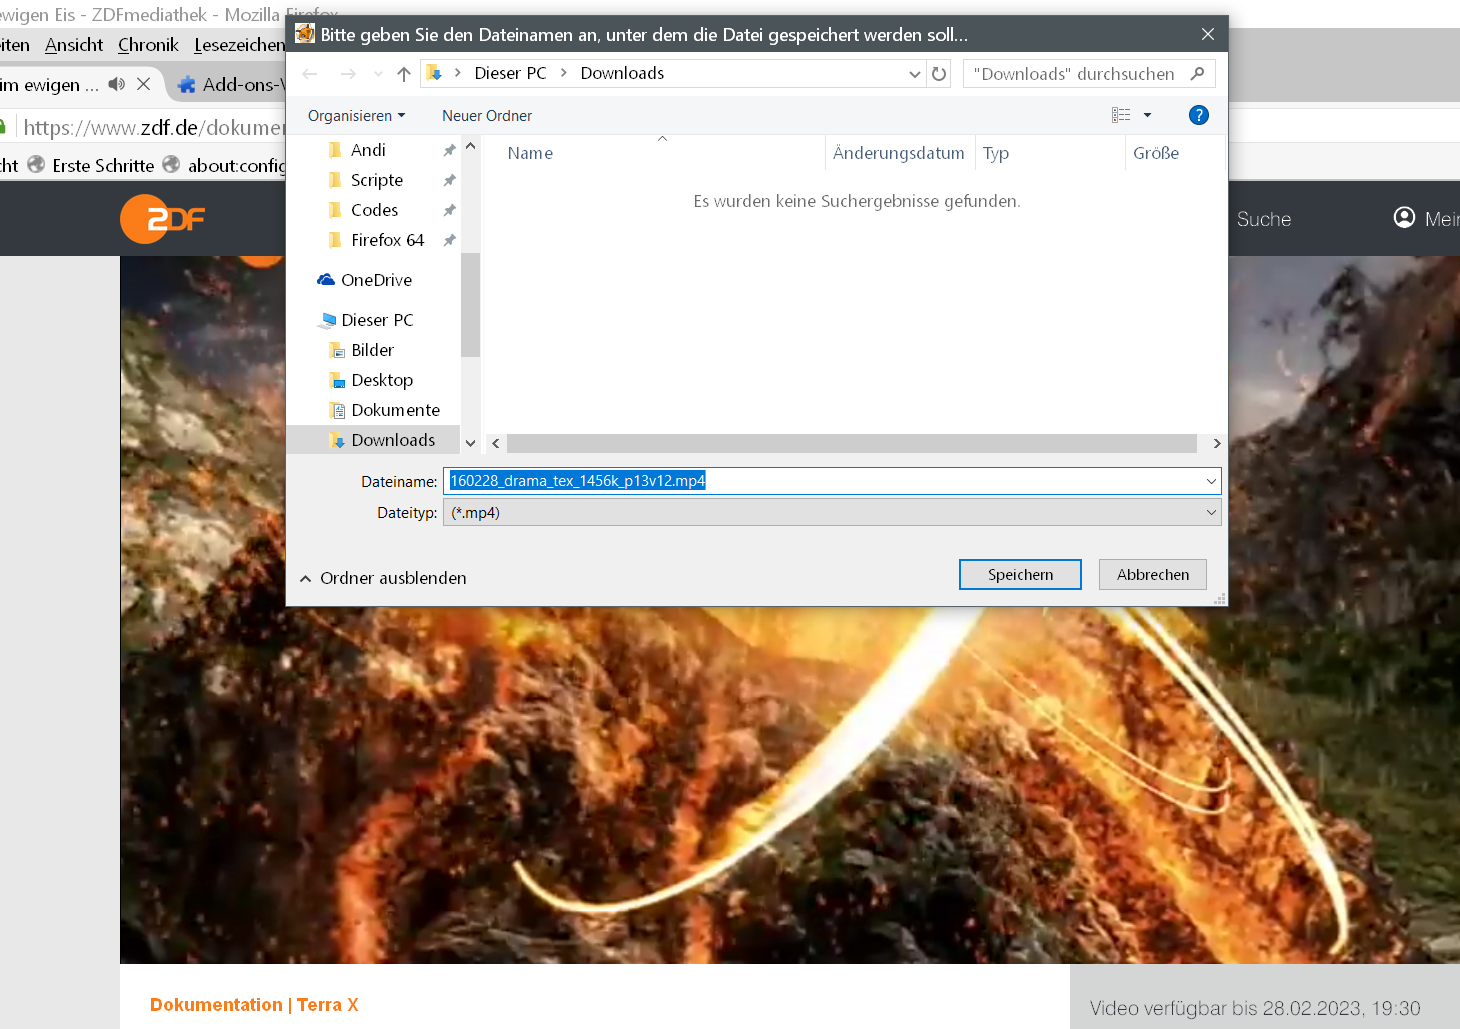Select the Desktop folder in sidebar

[381, 380]
